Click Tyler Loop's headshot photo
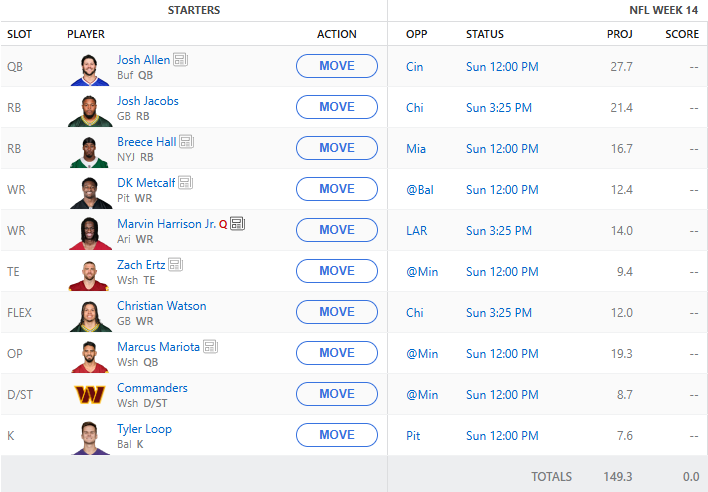Image resolution: width=708 pixels, height=492 pixels. click(x=91, y=435)
